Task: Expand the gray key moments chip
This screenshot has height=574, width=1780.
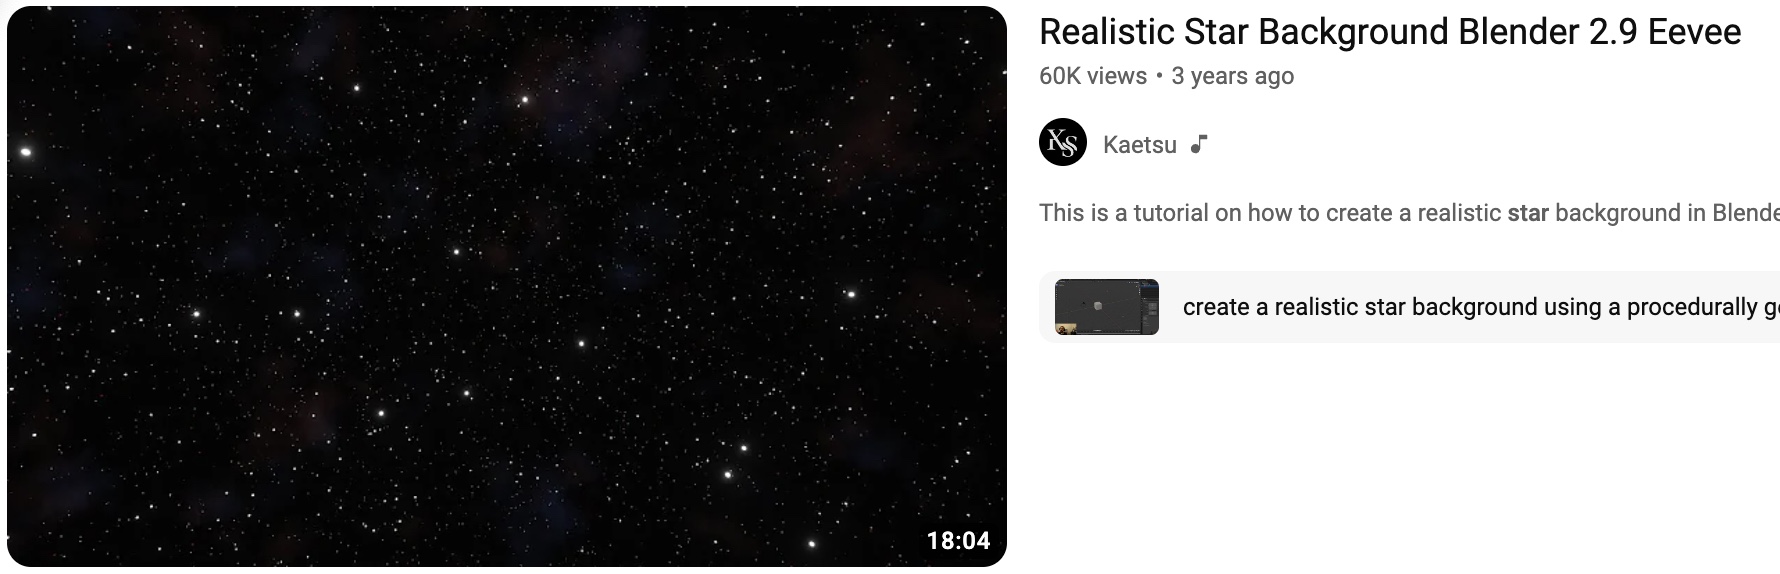Action: [x=1409, y=307]
